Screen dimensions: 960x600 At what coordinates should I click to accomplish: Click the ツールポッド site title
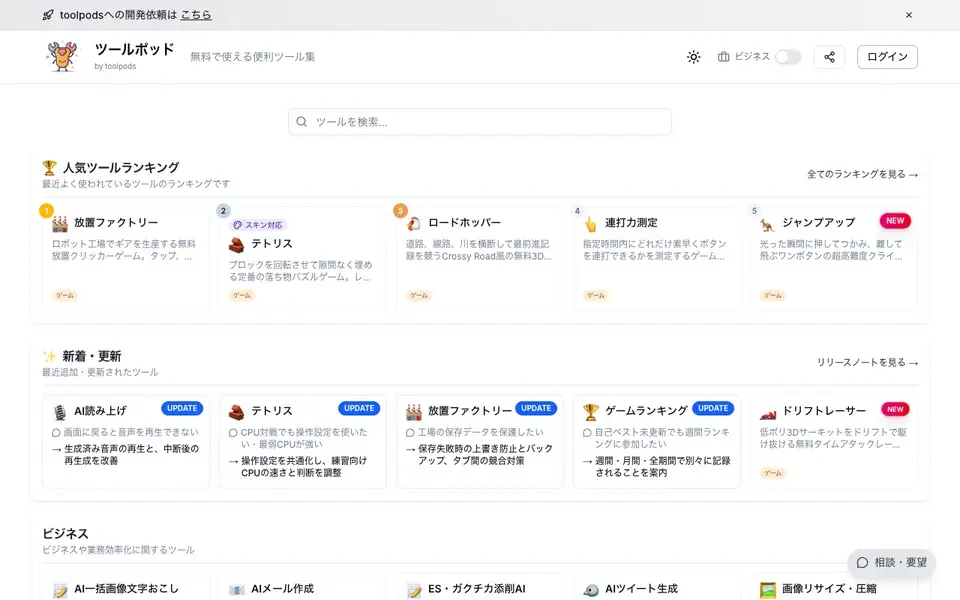134,49
